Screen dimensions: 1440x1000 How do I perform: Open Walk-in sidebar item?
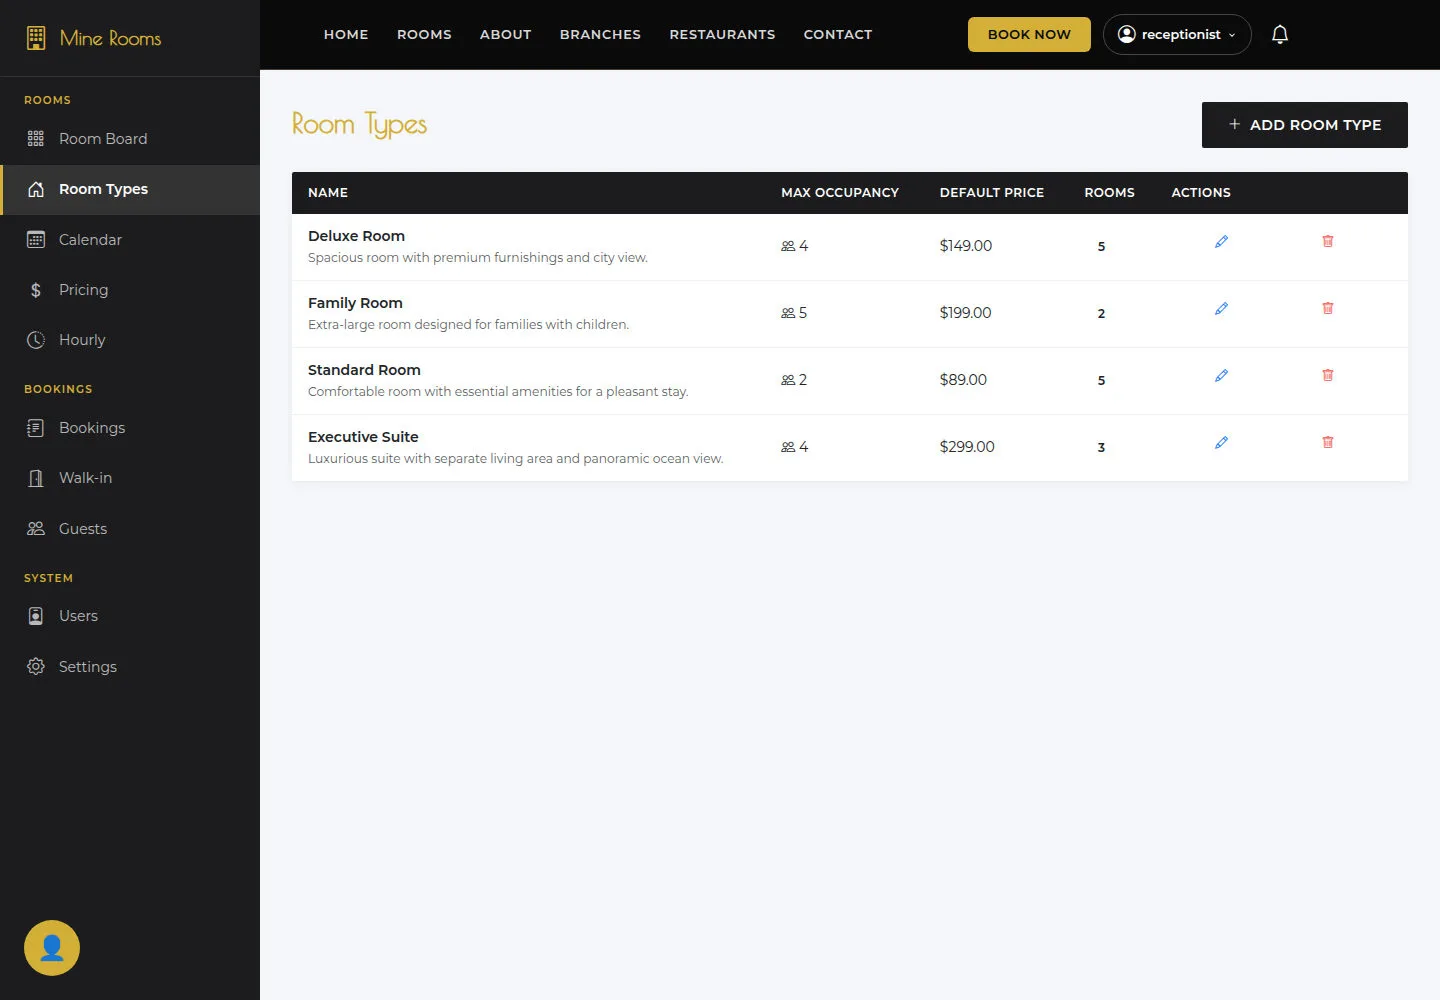[130, 478]
